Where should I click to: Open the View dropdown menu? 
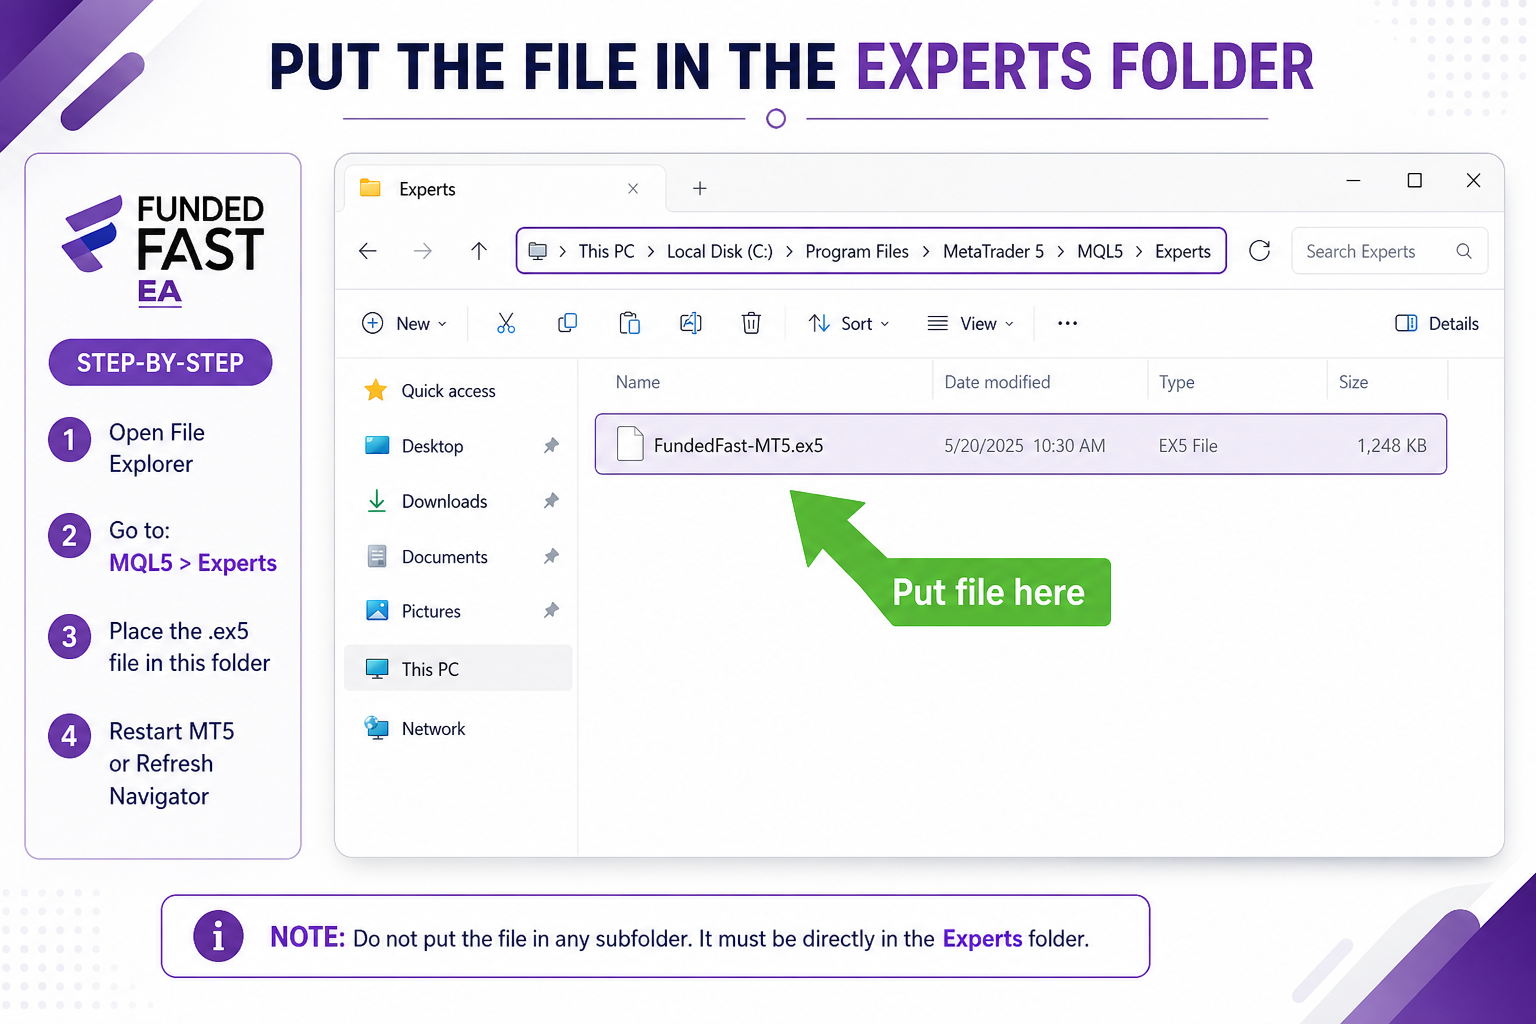pos(971,323)
